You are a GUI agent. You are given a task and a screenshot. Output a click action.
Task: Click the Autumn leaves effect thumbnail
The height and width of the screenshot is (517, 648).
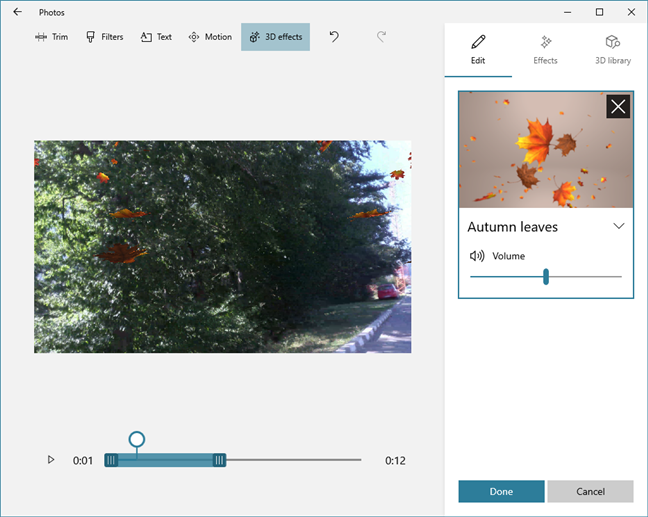[546, 150]
